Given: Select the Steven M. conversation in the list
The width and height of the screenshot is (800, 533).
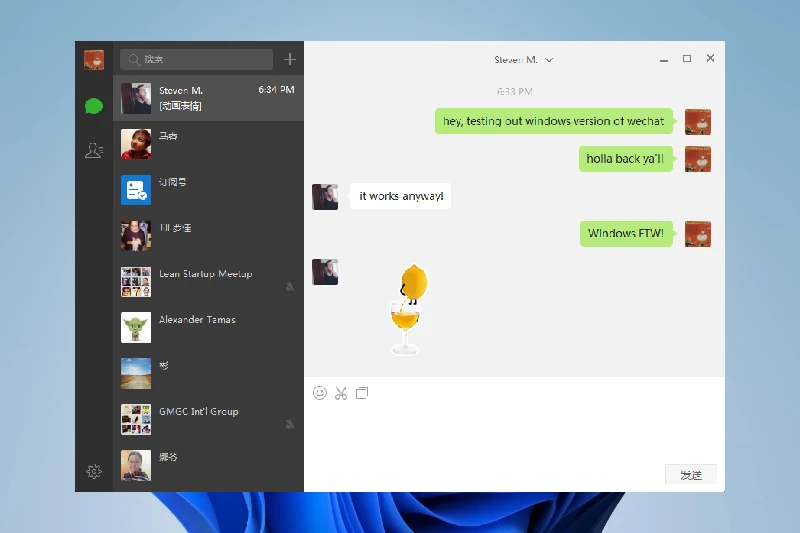Looking at the screenshot, I should [208, 98].
